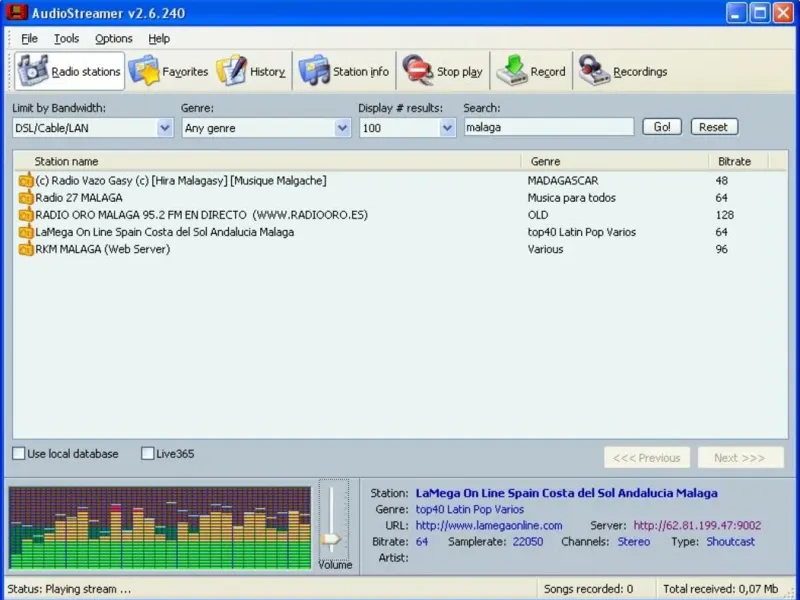Viewport: 800px width, 600px height.
Task: Open the Recordings headphones icon
Action: (594, 71)
